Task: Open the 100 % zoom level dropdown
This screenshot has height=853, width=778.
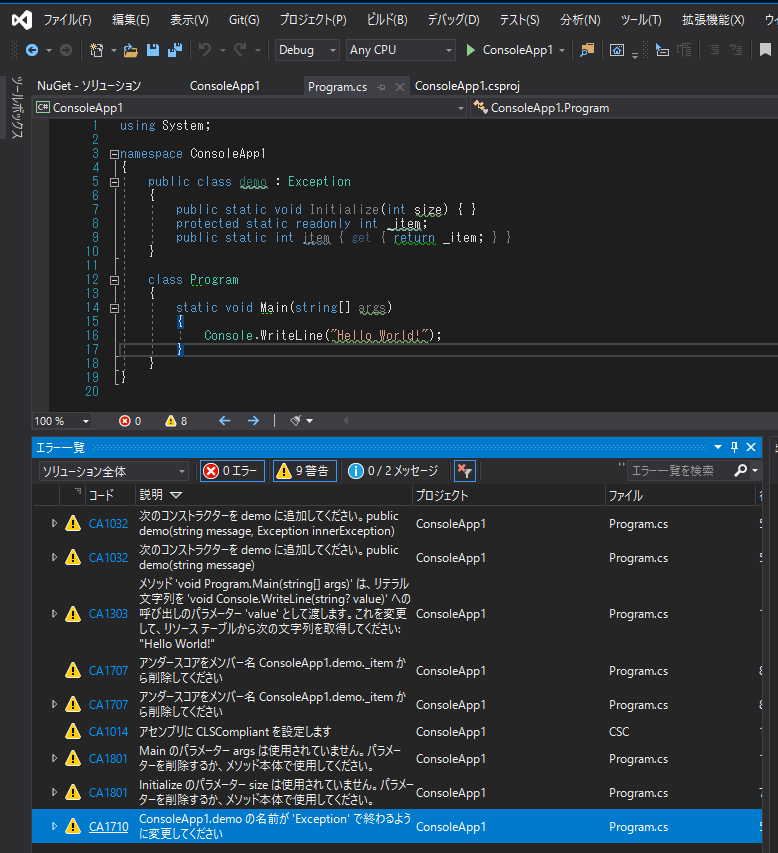Action: [60, 421]
